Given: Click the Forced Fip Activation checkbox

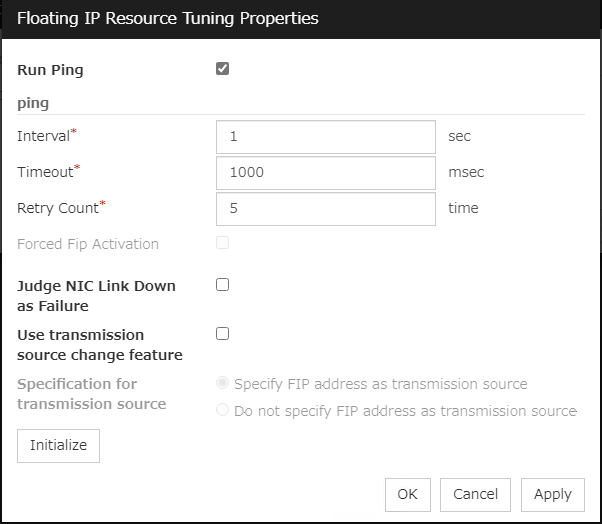Looking at the screenshot, I should point(222,243).
